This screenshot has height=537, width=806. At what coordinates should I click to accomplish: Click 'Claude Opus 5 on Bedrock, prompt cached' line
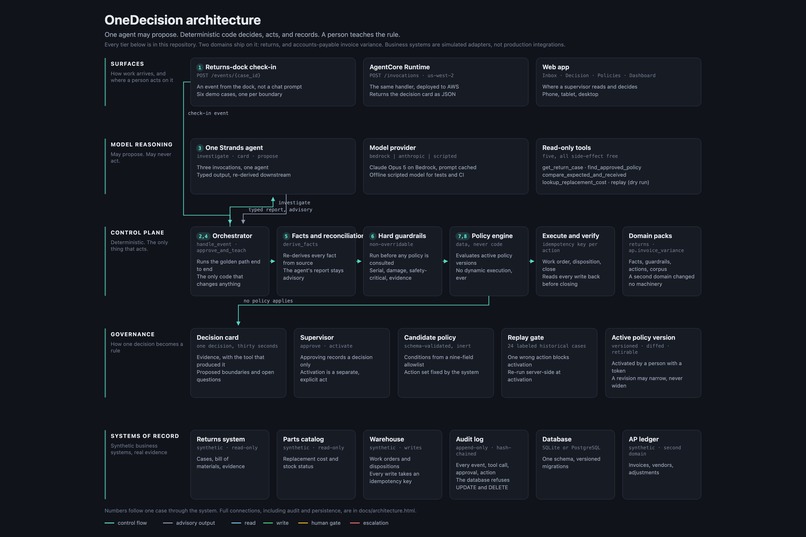coord(423,168)
